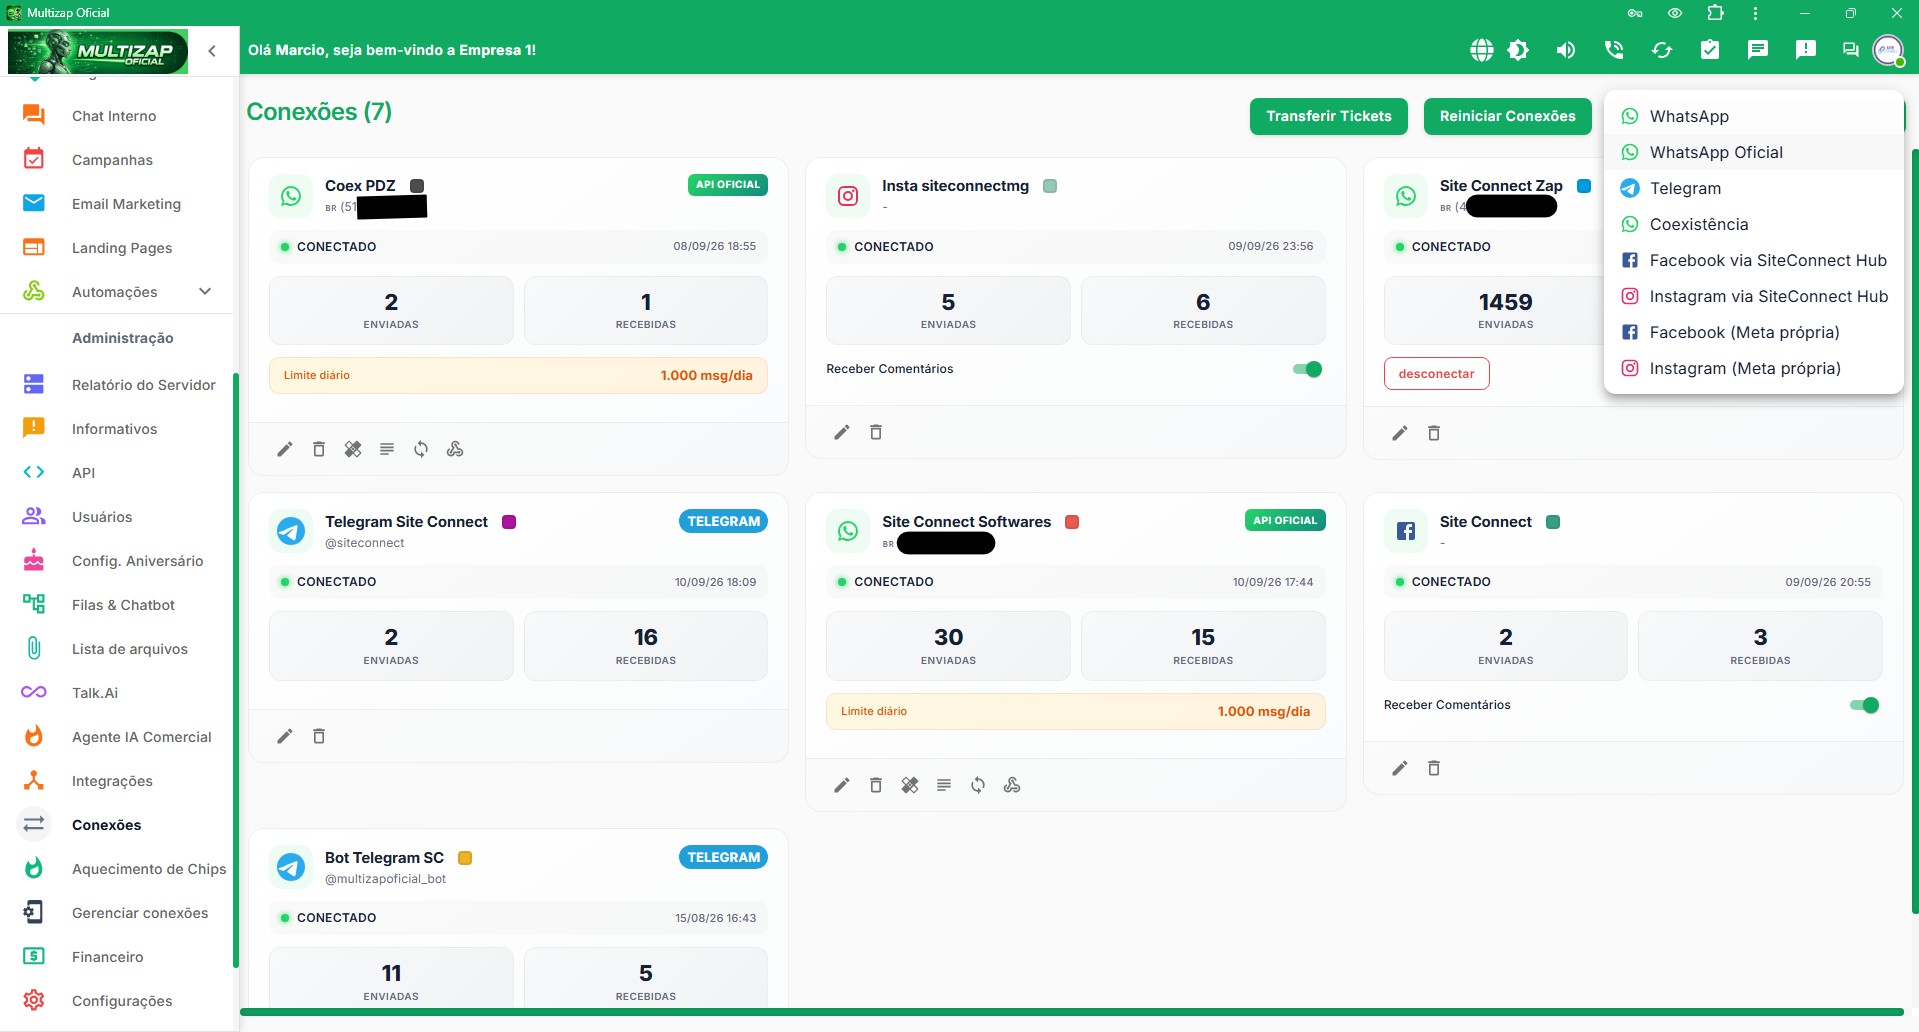The width and height of the screenshot is (1919, 1032).
Task: Toggle dark mode in the header
Action: pyautogui.click(x=1518, y=50)
